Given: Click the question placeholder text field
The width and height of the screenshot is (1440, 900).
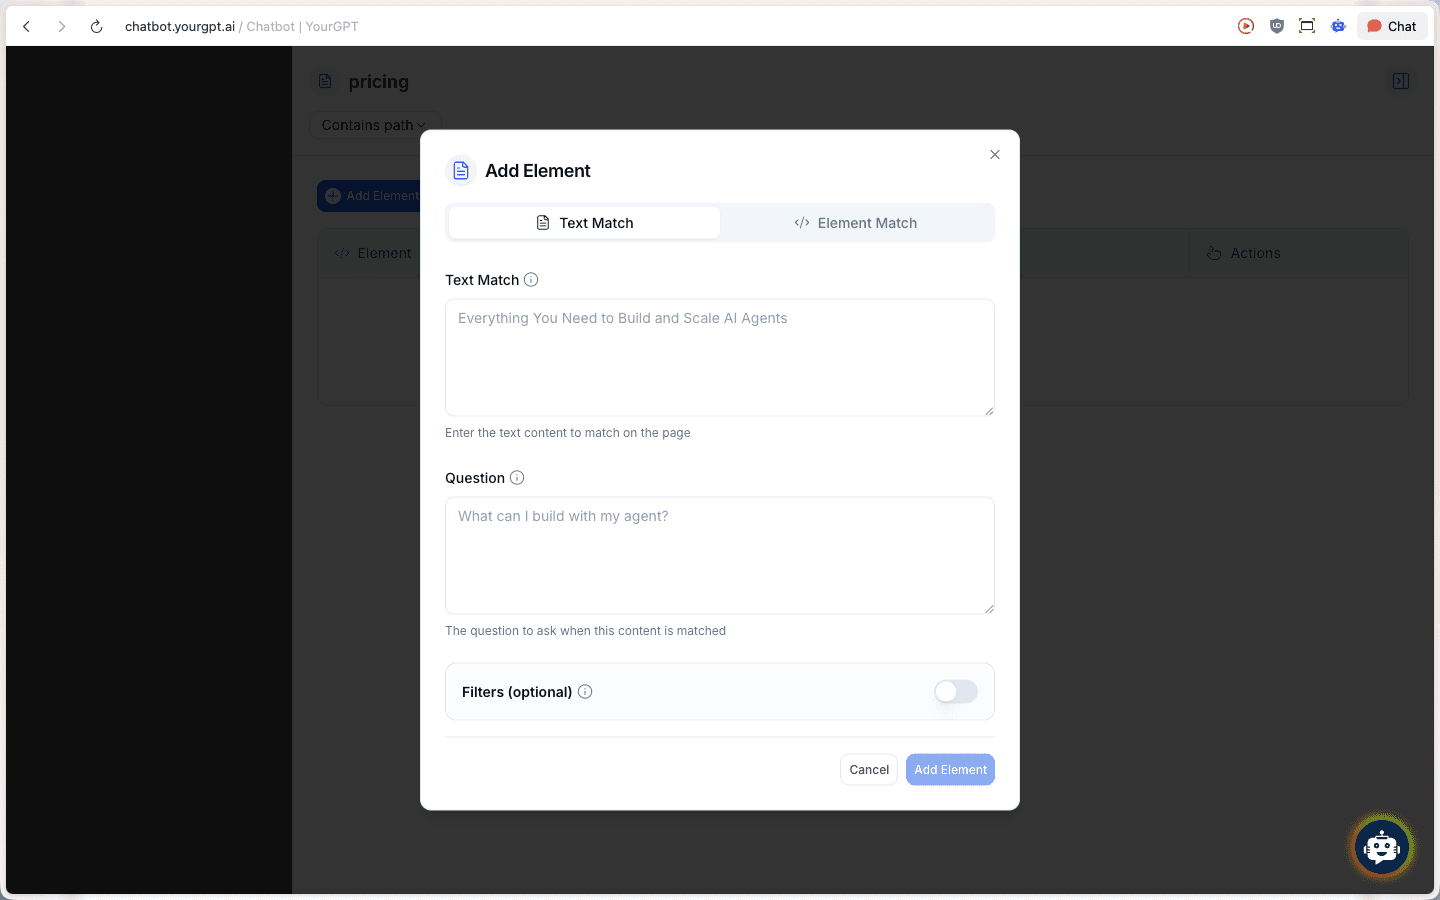Looking at the screenshot, I should click(719, 555).
